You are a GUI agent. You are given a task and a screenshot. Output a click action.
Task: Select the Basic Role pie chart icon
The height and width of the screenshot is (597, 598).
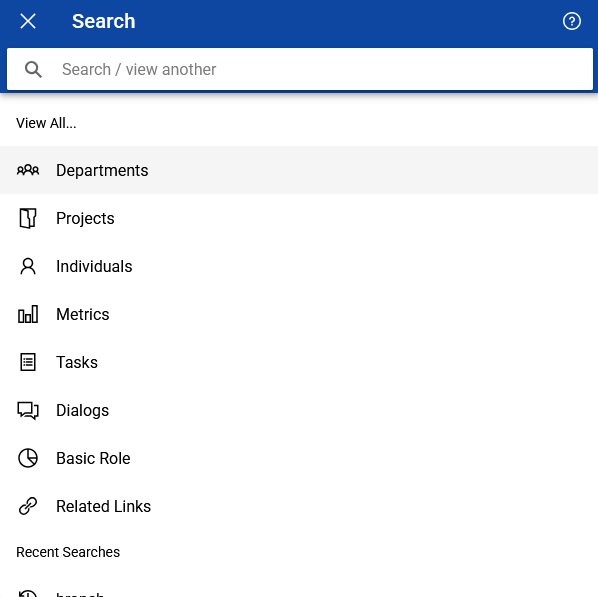(x=28, y=458)
